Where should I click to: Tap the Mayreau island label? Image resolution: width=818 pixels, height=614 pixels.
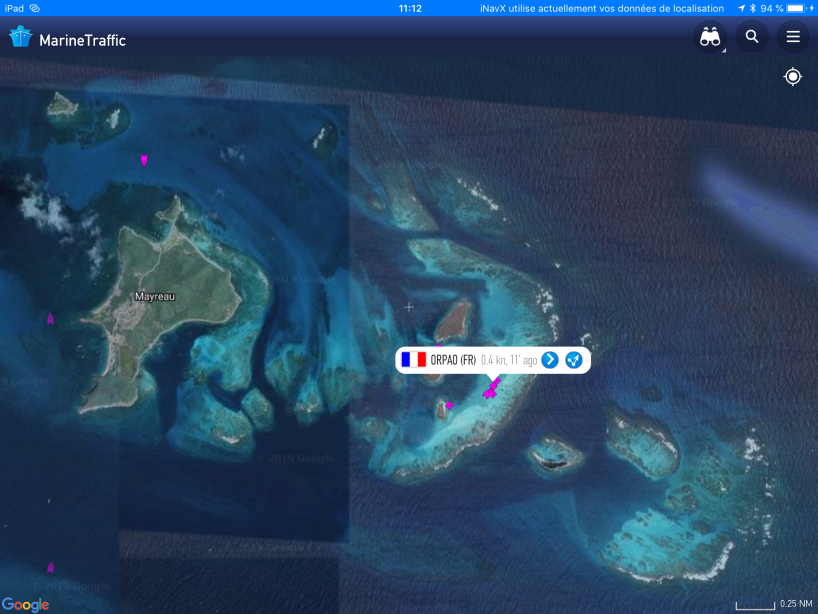(x=155, y=297)
